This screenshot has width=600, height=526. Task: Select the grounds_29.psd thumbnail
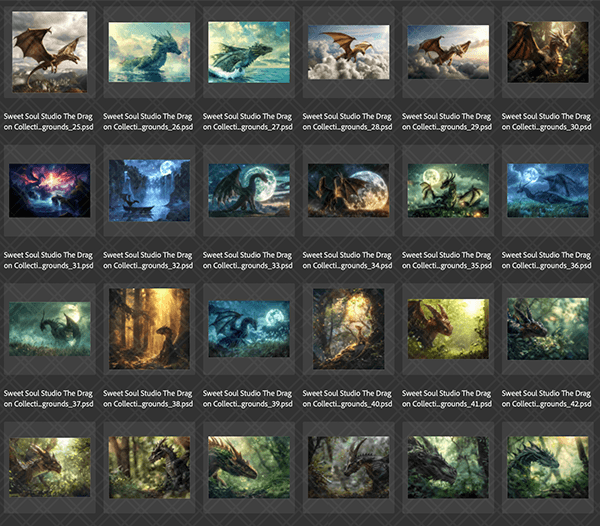(x=448, y=52)
